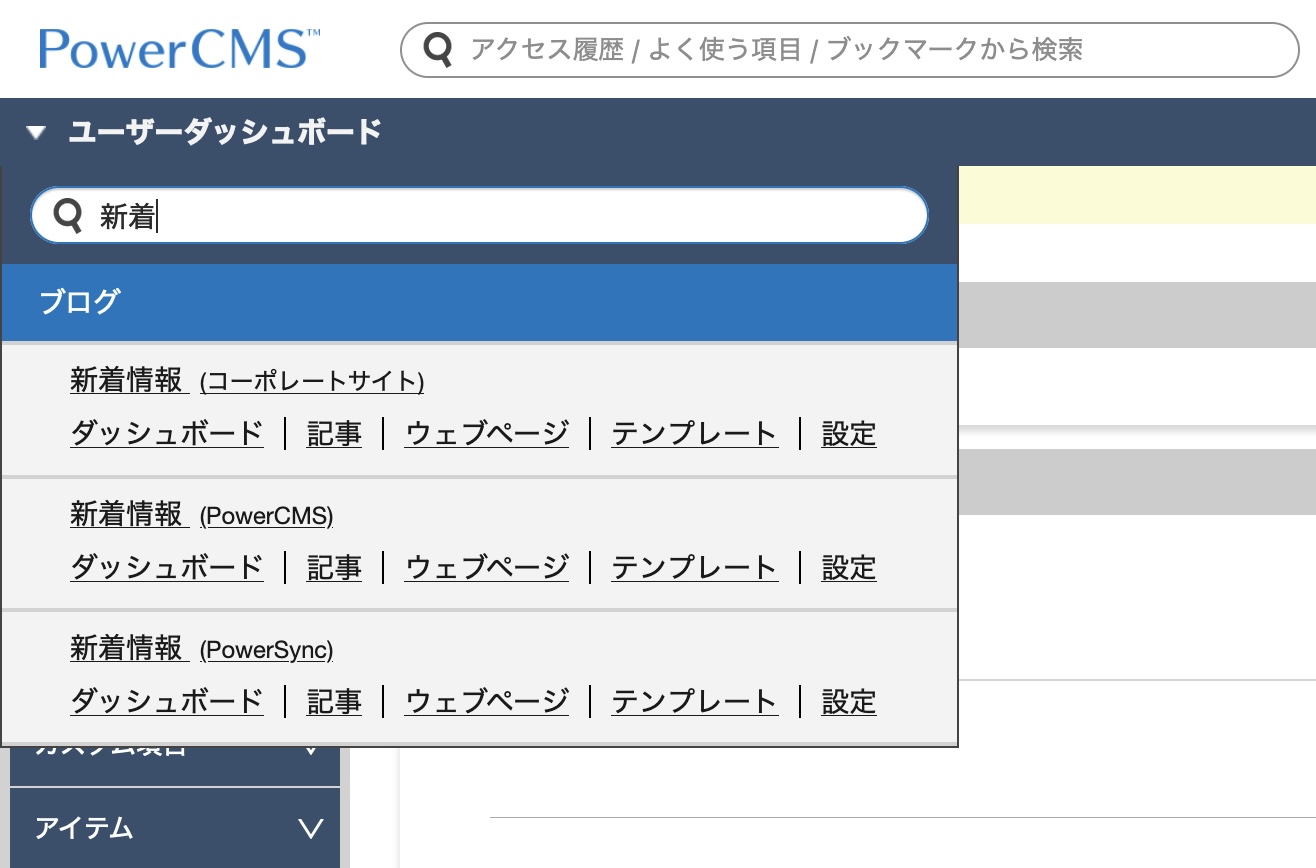1316x868 pixels.
Task: Select the アイテム sidebar menu
Action: click(175, 828)
